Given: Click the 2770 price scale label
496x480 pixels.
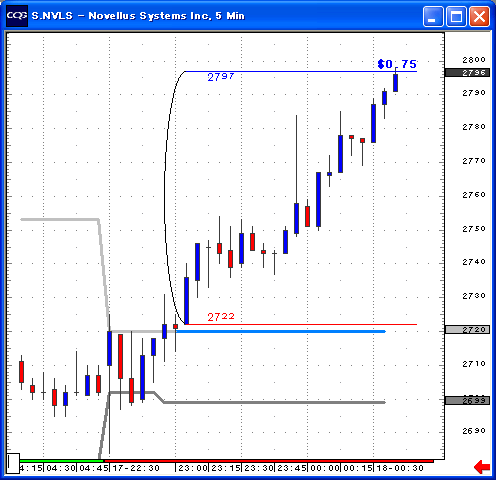Looking at the screenshot, I should [474, 161].
